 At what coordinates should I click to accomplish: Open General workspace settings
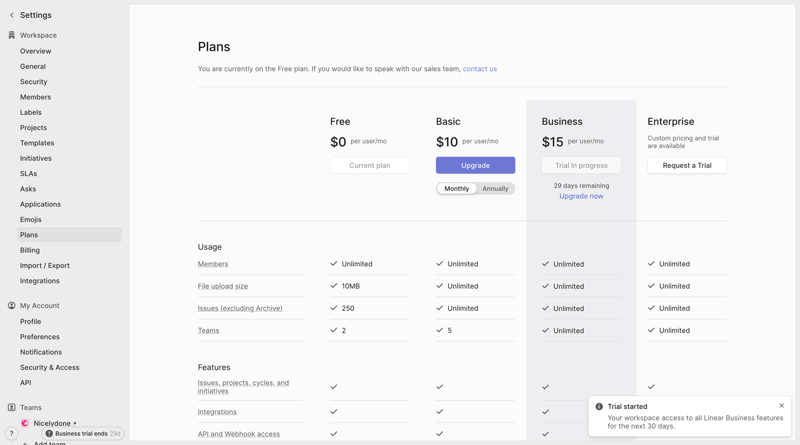tap(33, 66)
